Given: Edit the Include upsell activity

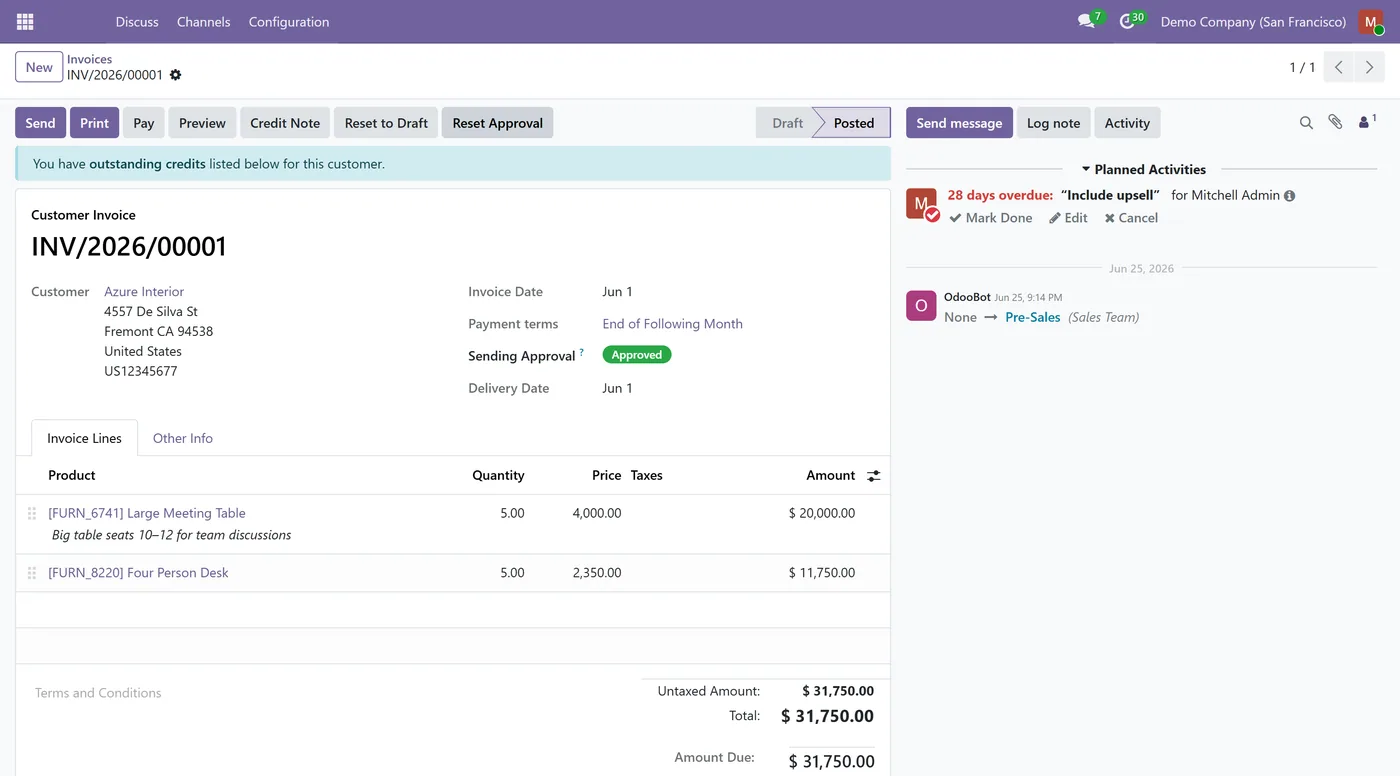Looking at the screenshot, I should [1068, 218].
